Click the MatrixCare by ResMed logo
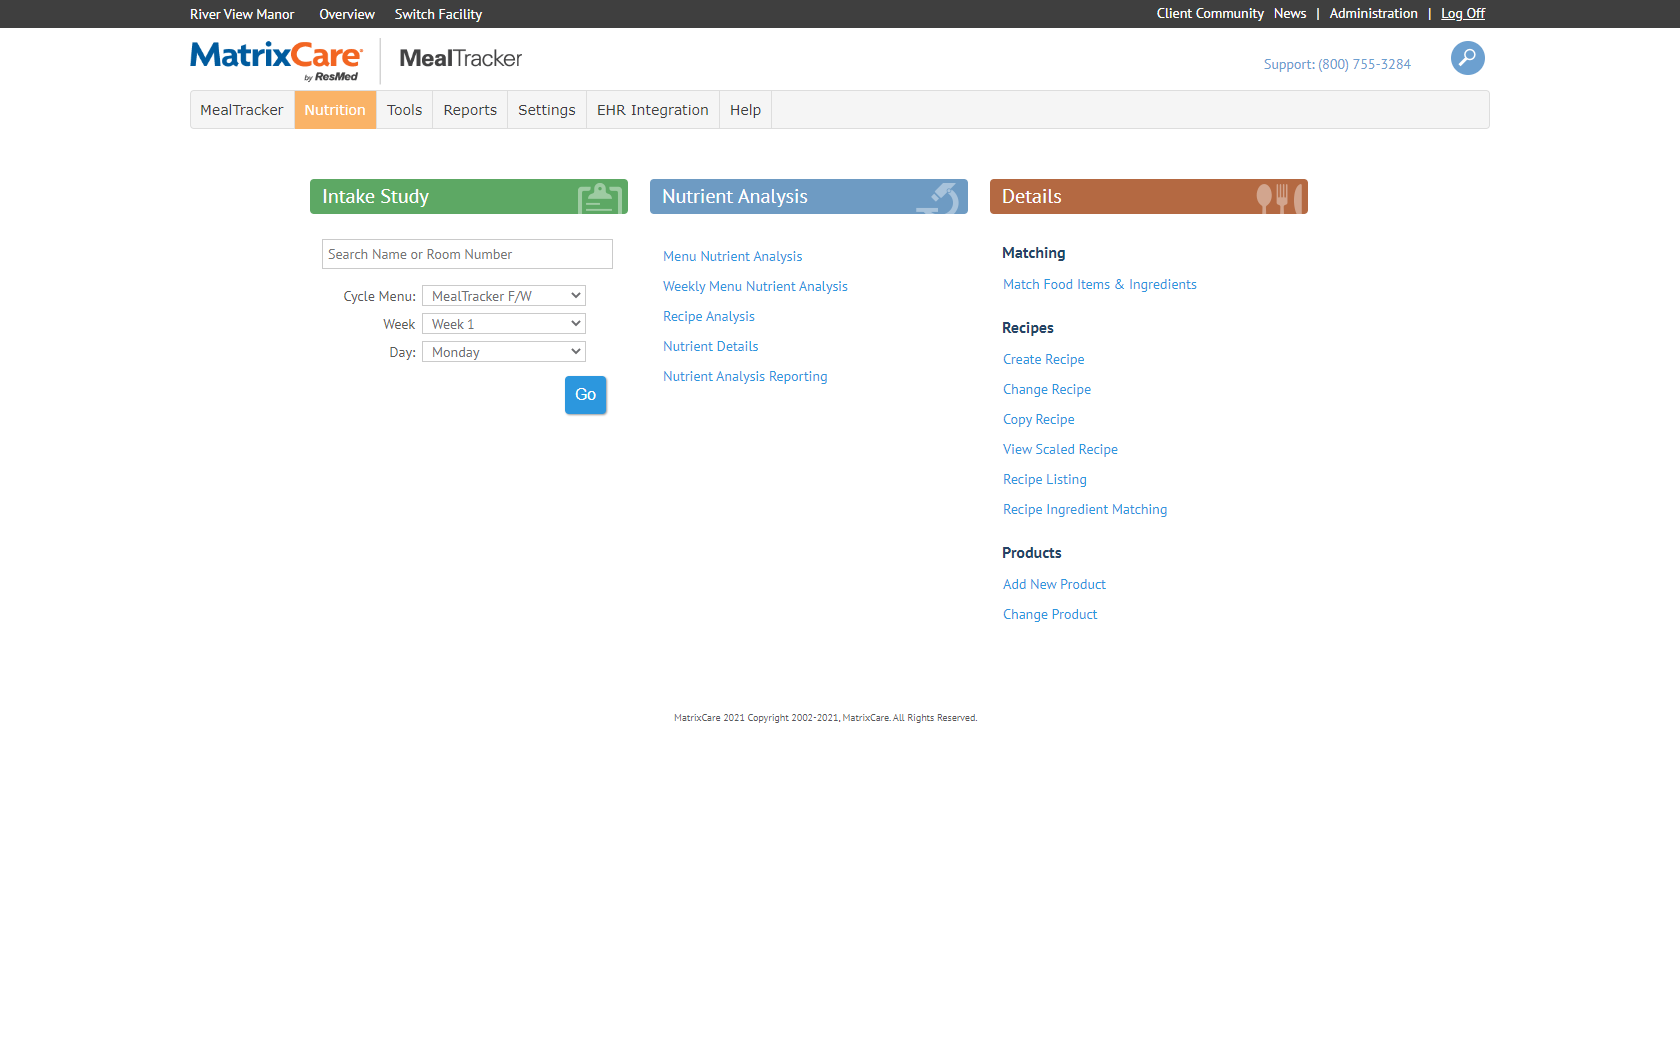Viewport: 1680px width, 1050px height. pyautogui.click(x=277, y=60)
